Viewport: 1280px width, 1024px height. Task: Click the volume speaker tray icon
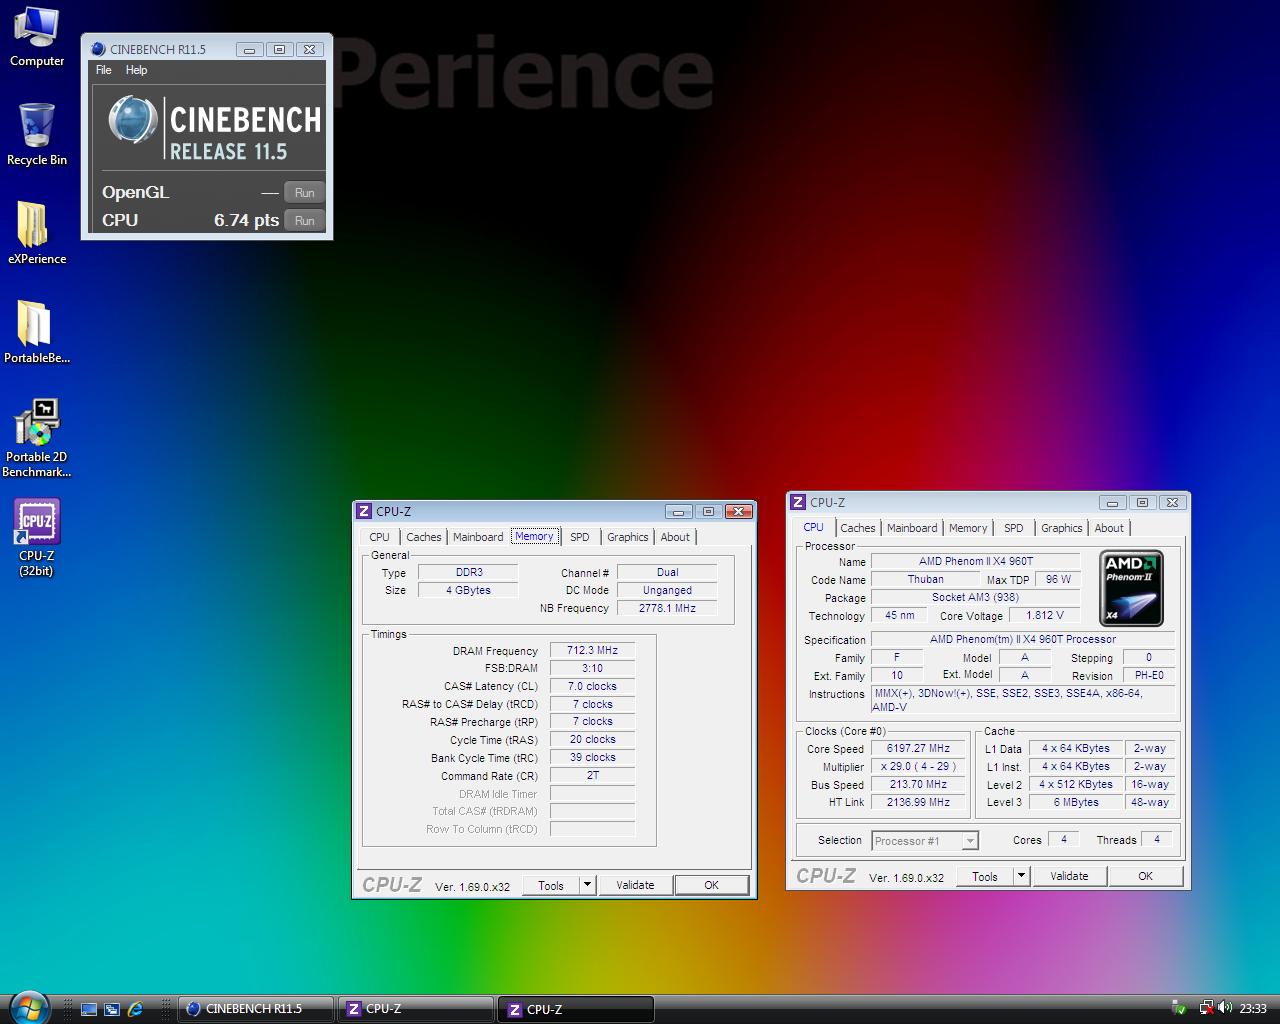pos(1225,1008)
